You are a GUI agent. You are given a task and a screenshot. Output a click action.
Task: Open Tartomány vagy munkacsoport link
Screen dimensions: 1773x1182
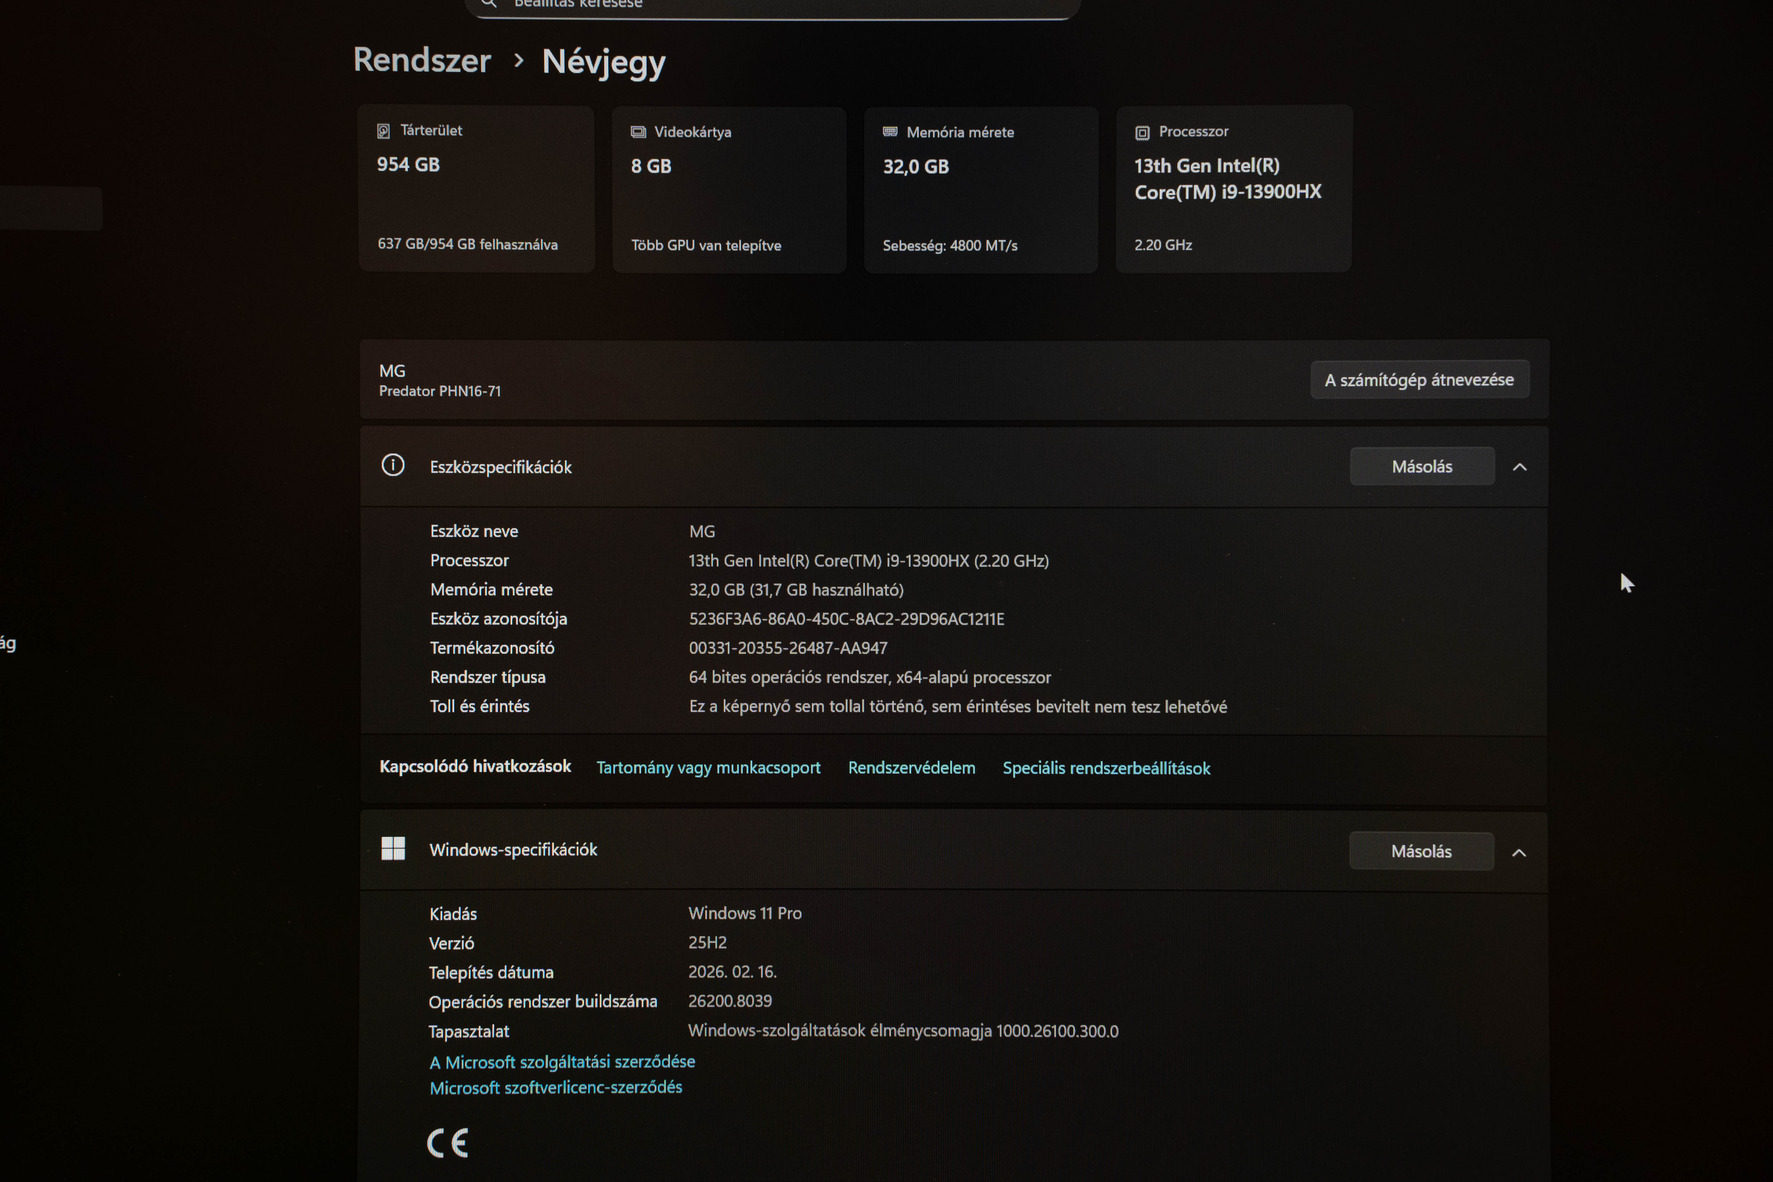click(x=708, y=767)
